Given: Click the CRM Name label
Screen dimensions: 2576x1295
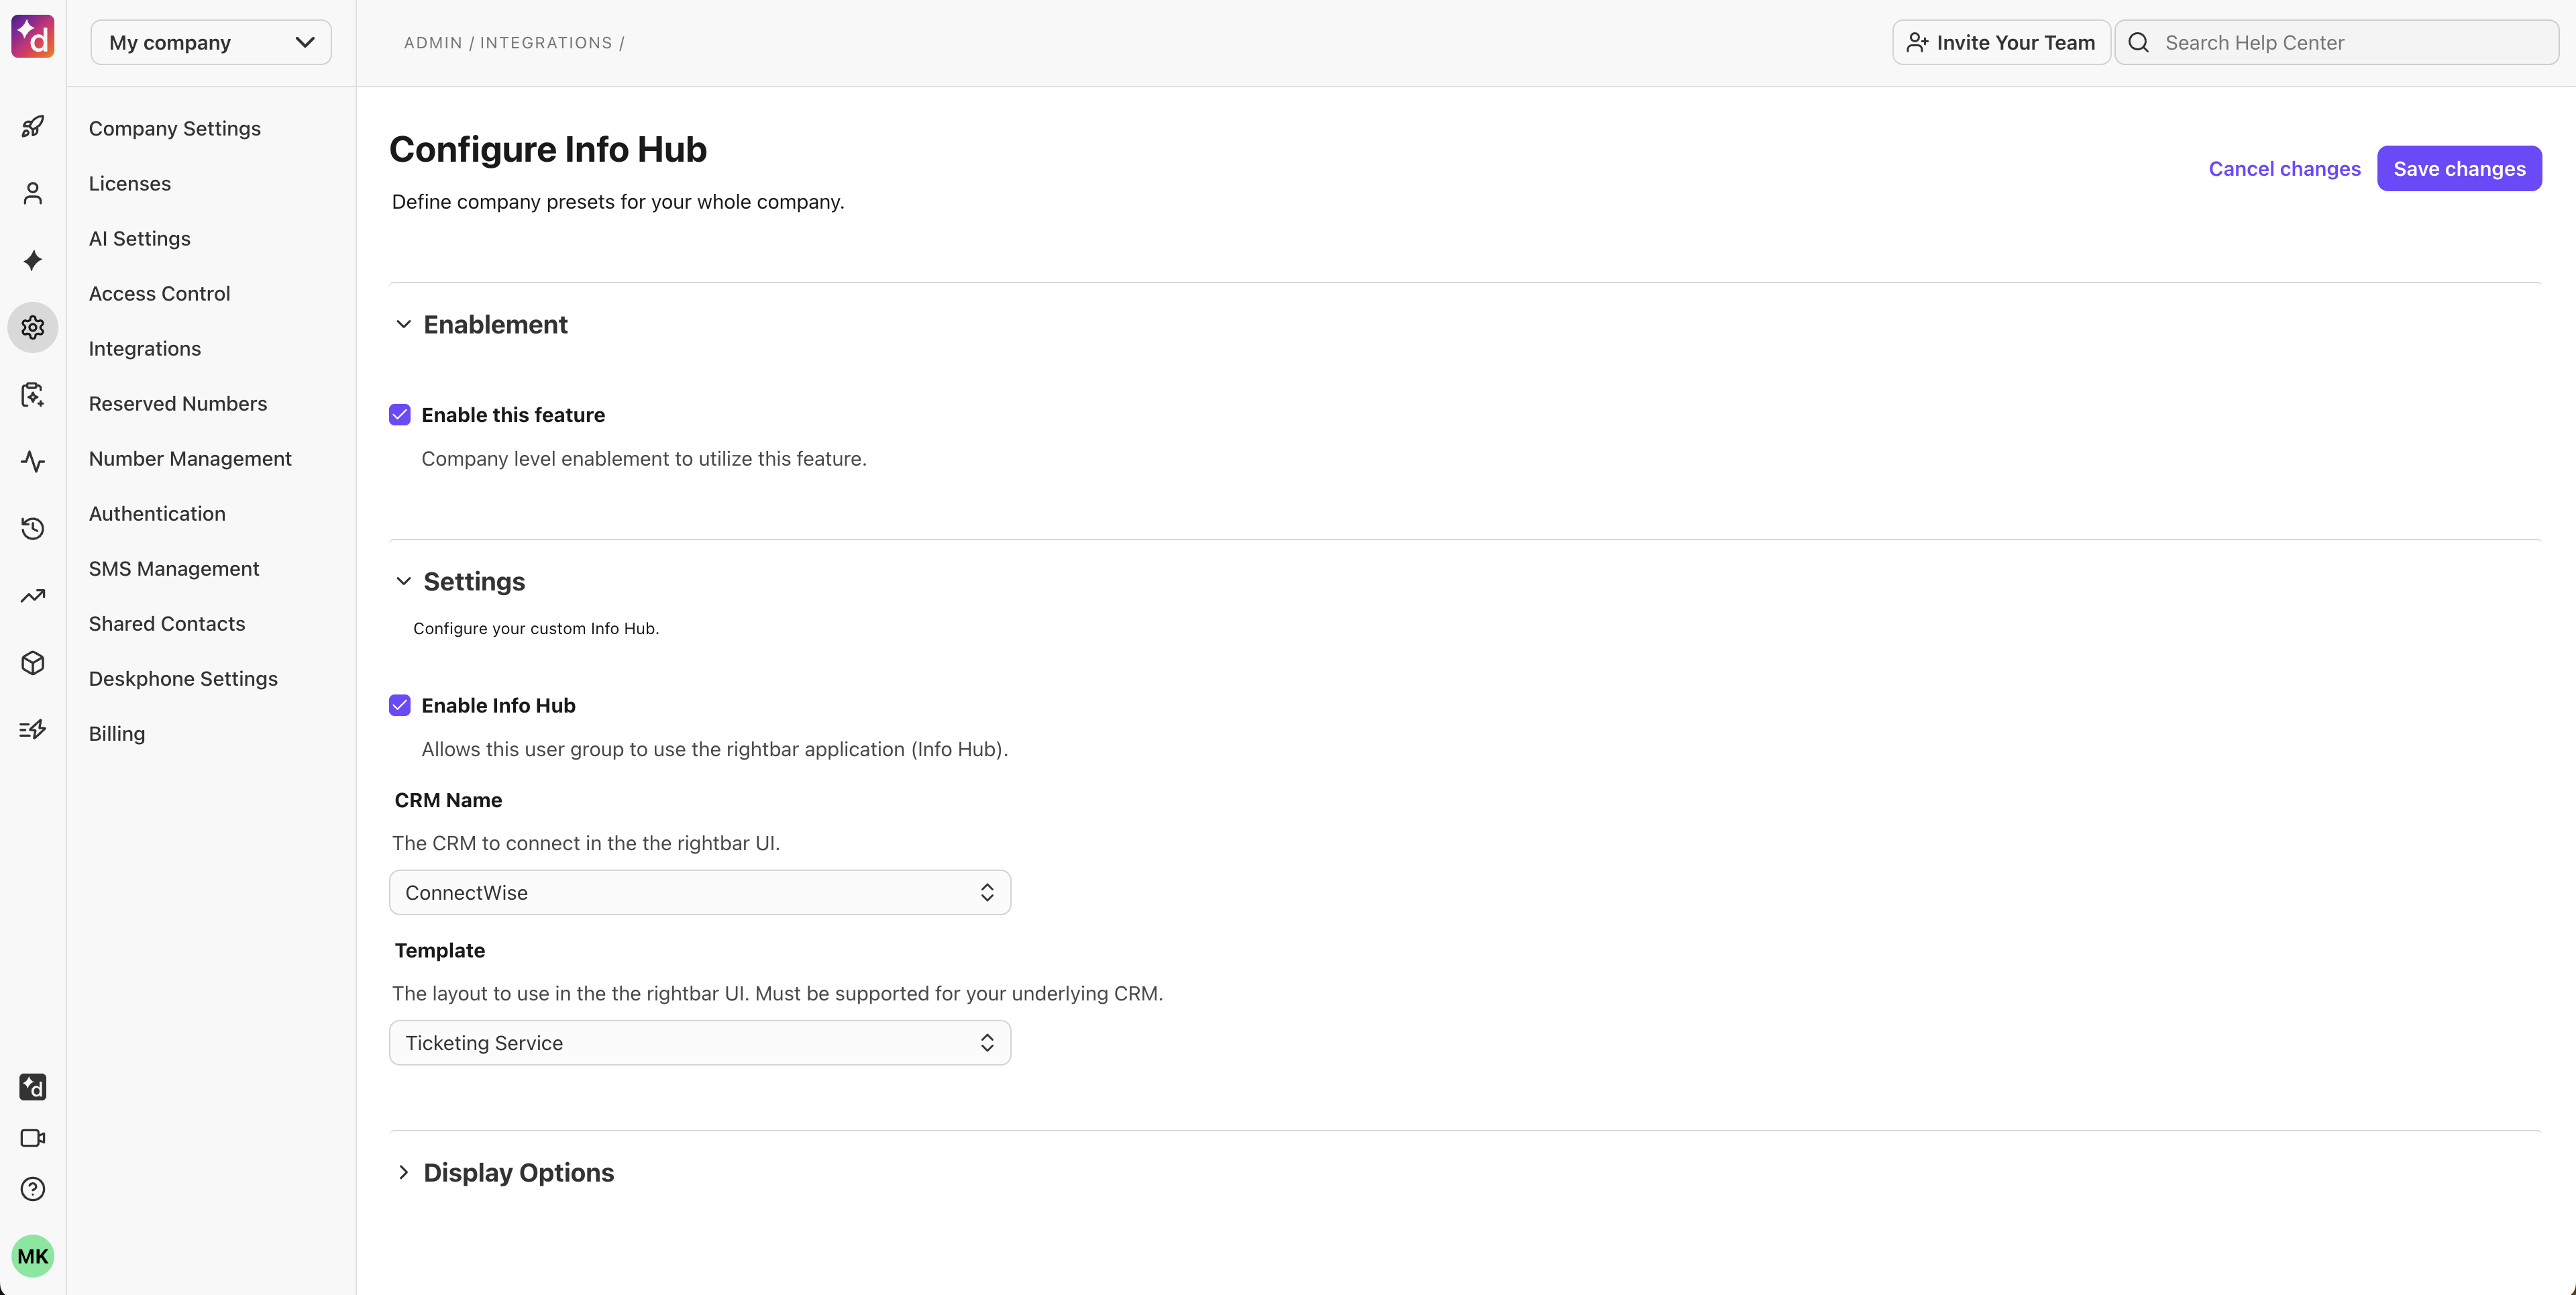Looking at the screenshot, I should [448, 800].
